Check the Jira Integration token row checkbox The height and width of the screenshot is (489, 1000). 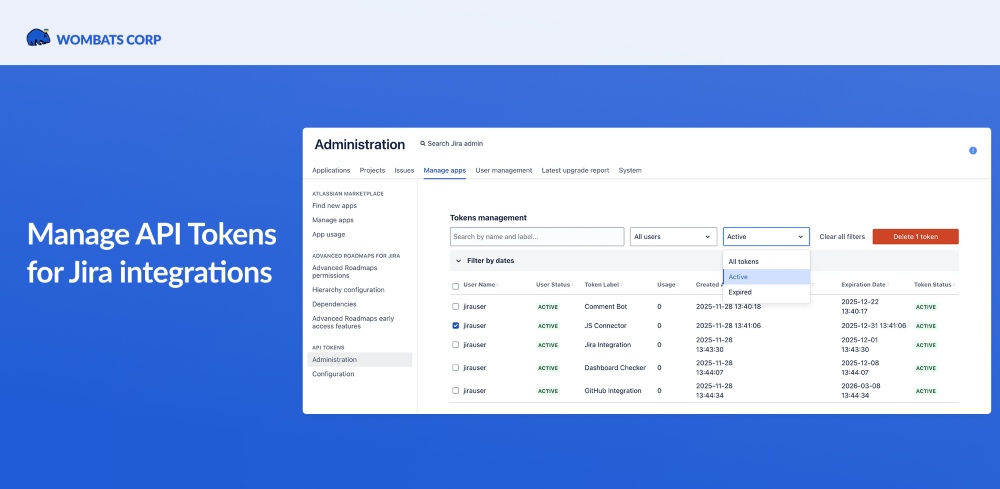pos(455,345)
